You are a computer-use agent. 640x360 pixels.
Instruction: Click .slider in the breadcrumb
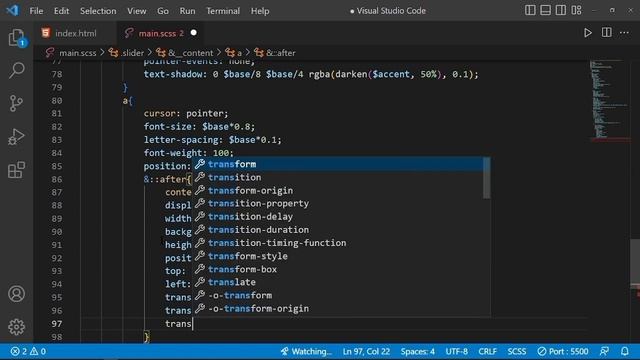(x=132, y=53)
